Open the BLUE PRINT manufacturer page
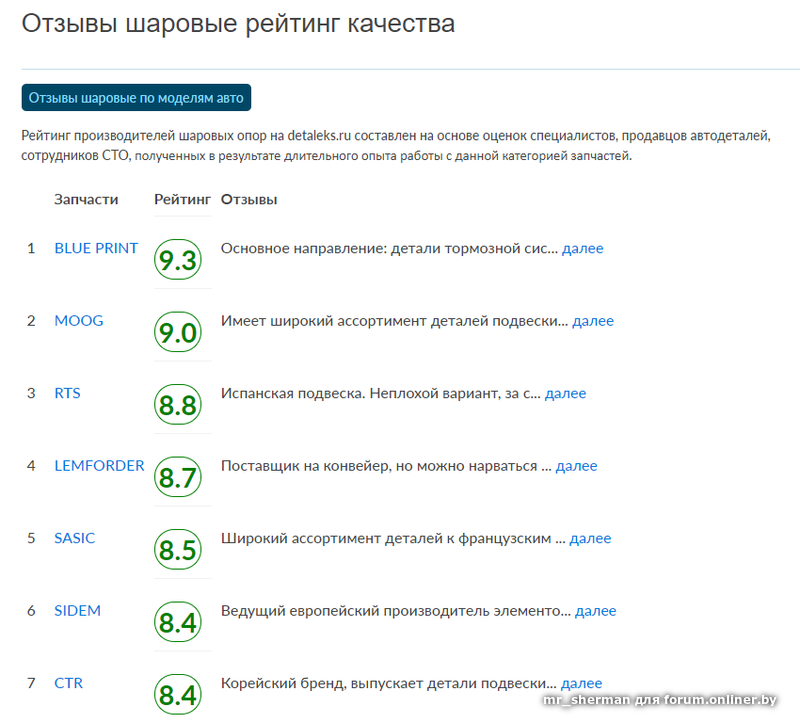 click(96, 248)
